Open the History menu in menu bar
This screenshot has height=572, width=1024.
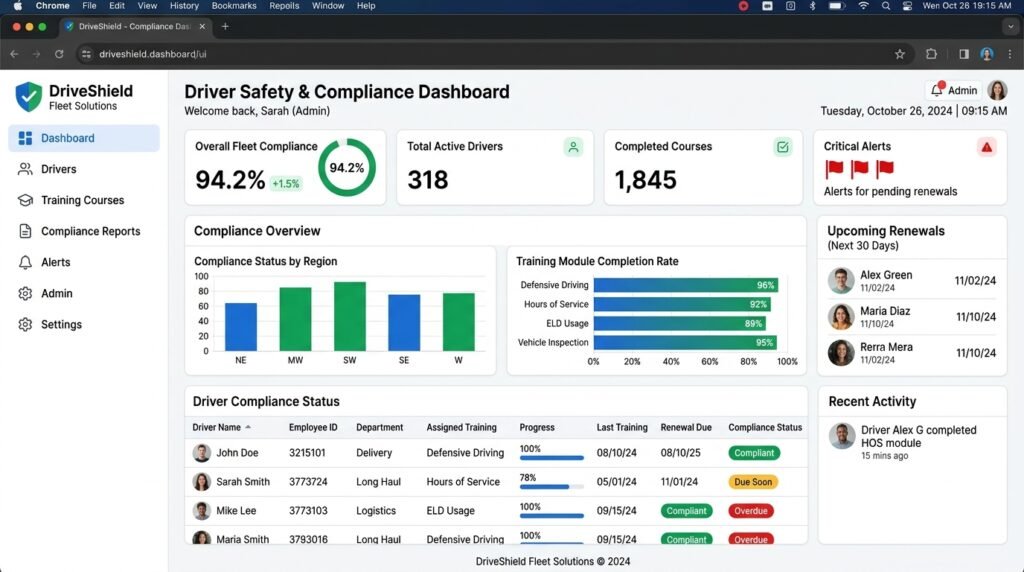tap(184, 6)
